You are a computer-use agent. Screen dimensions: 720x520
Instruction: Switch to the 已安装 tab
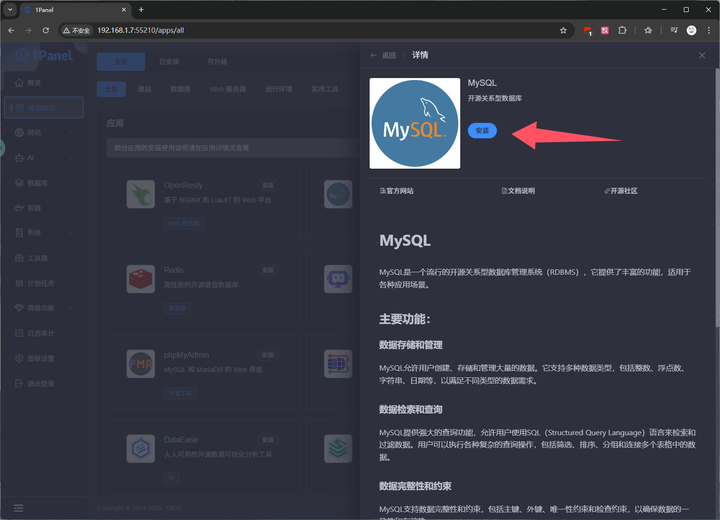[169, 62]
